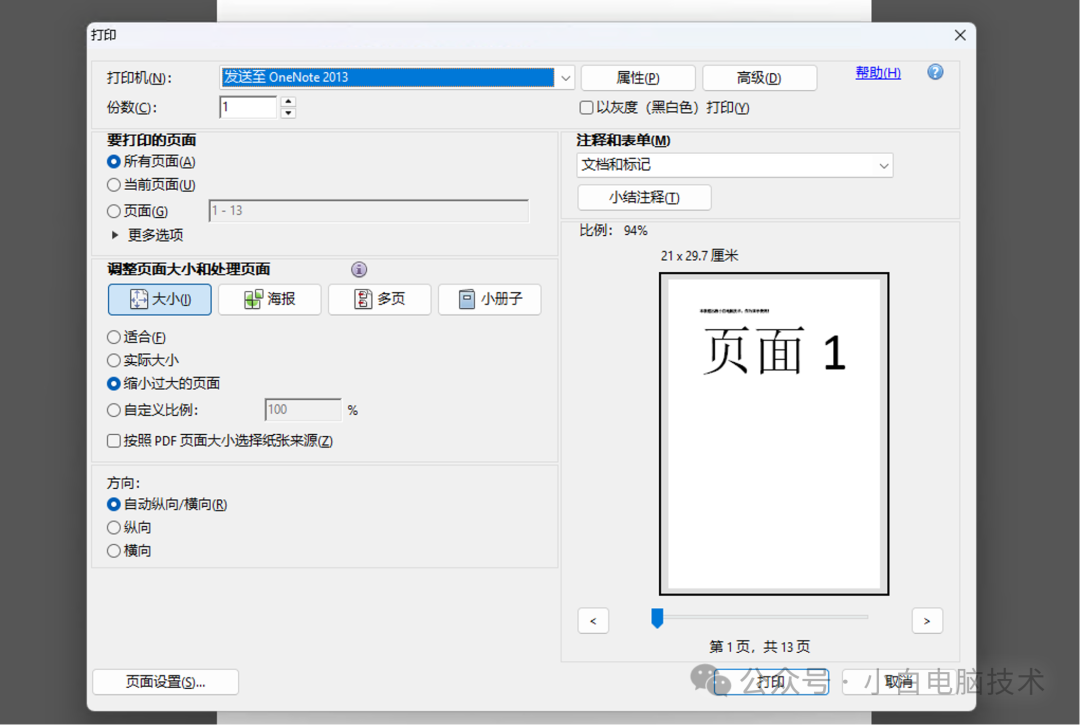Image resolution: width=1080 pixels, height=725 pixels.
Task: Go to previous page with left arrow
Action: click(592, 620)
